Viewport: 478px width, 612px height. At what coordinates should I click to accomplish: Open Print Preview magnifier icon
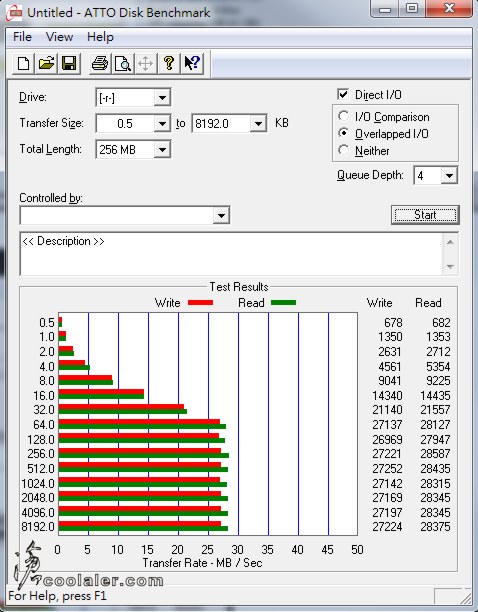(x=123, y=63)
